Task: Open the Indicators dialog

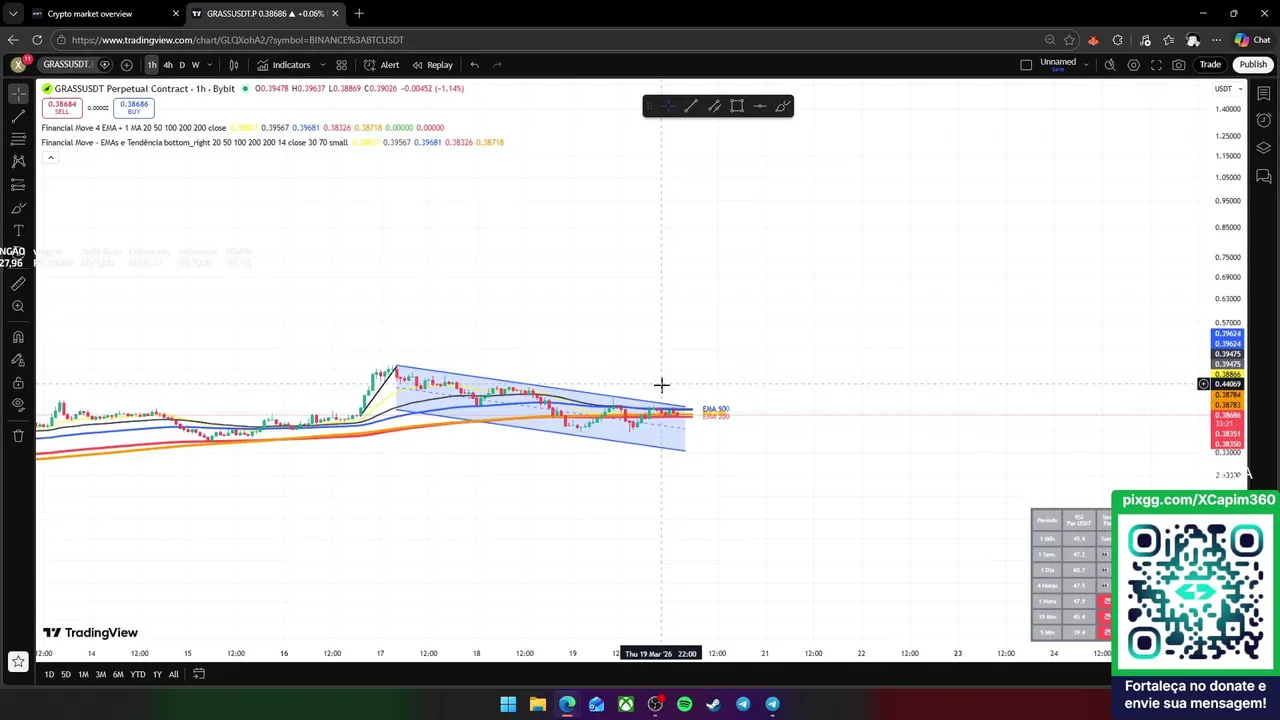Action: (284, 65)
